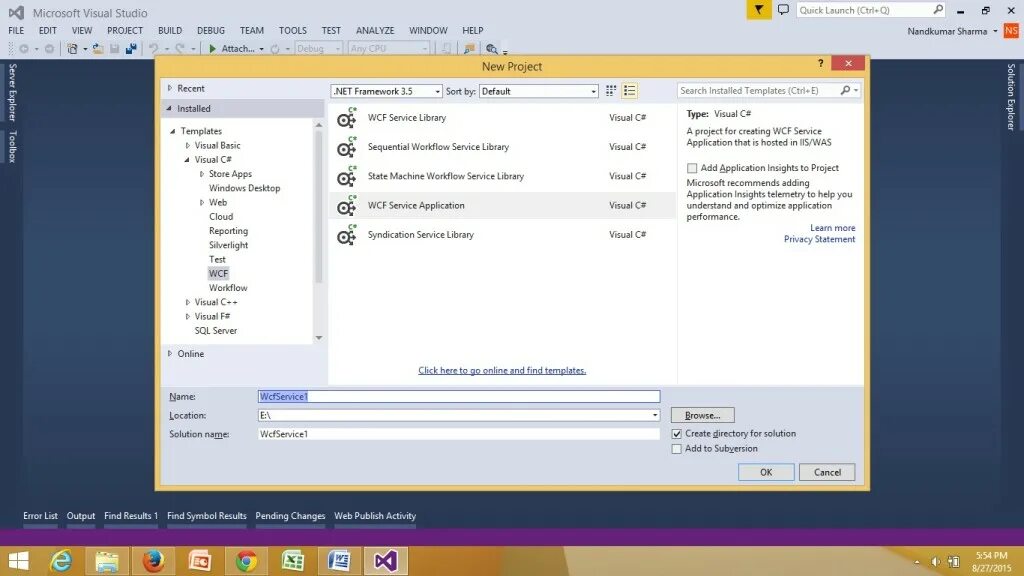Open the Privacy Statement link
Screen dimensions: 1024x576
820,239
